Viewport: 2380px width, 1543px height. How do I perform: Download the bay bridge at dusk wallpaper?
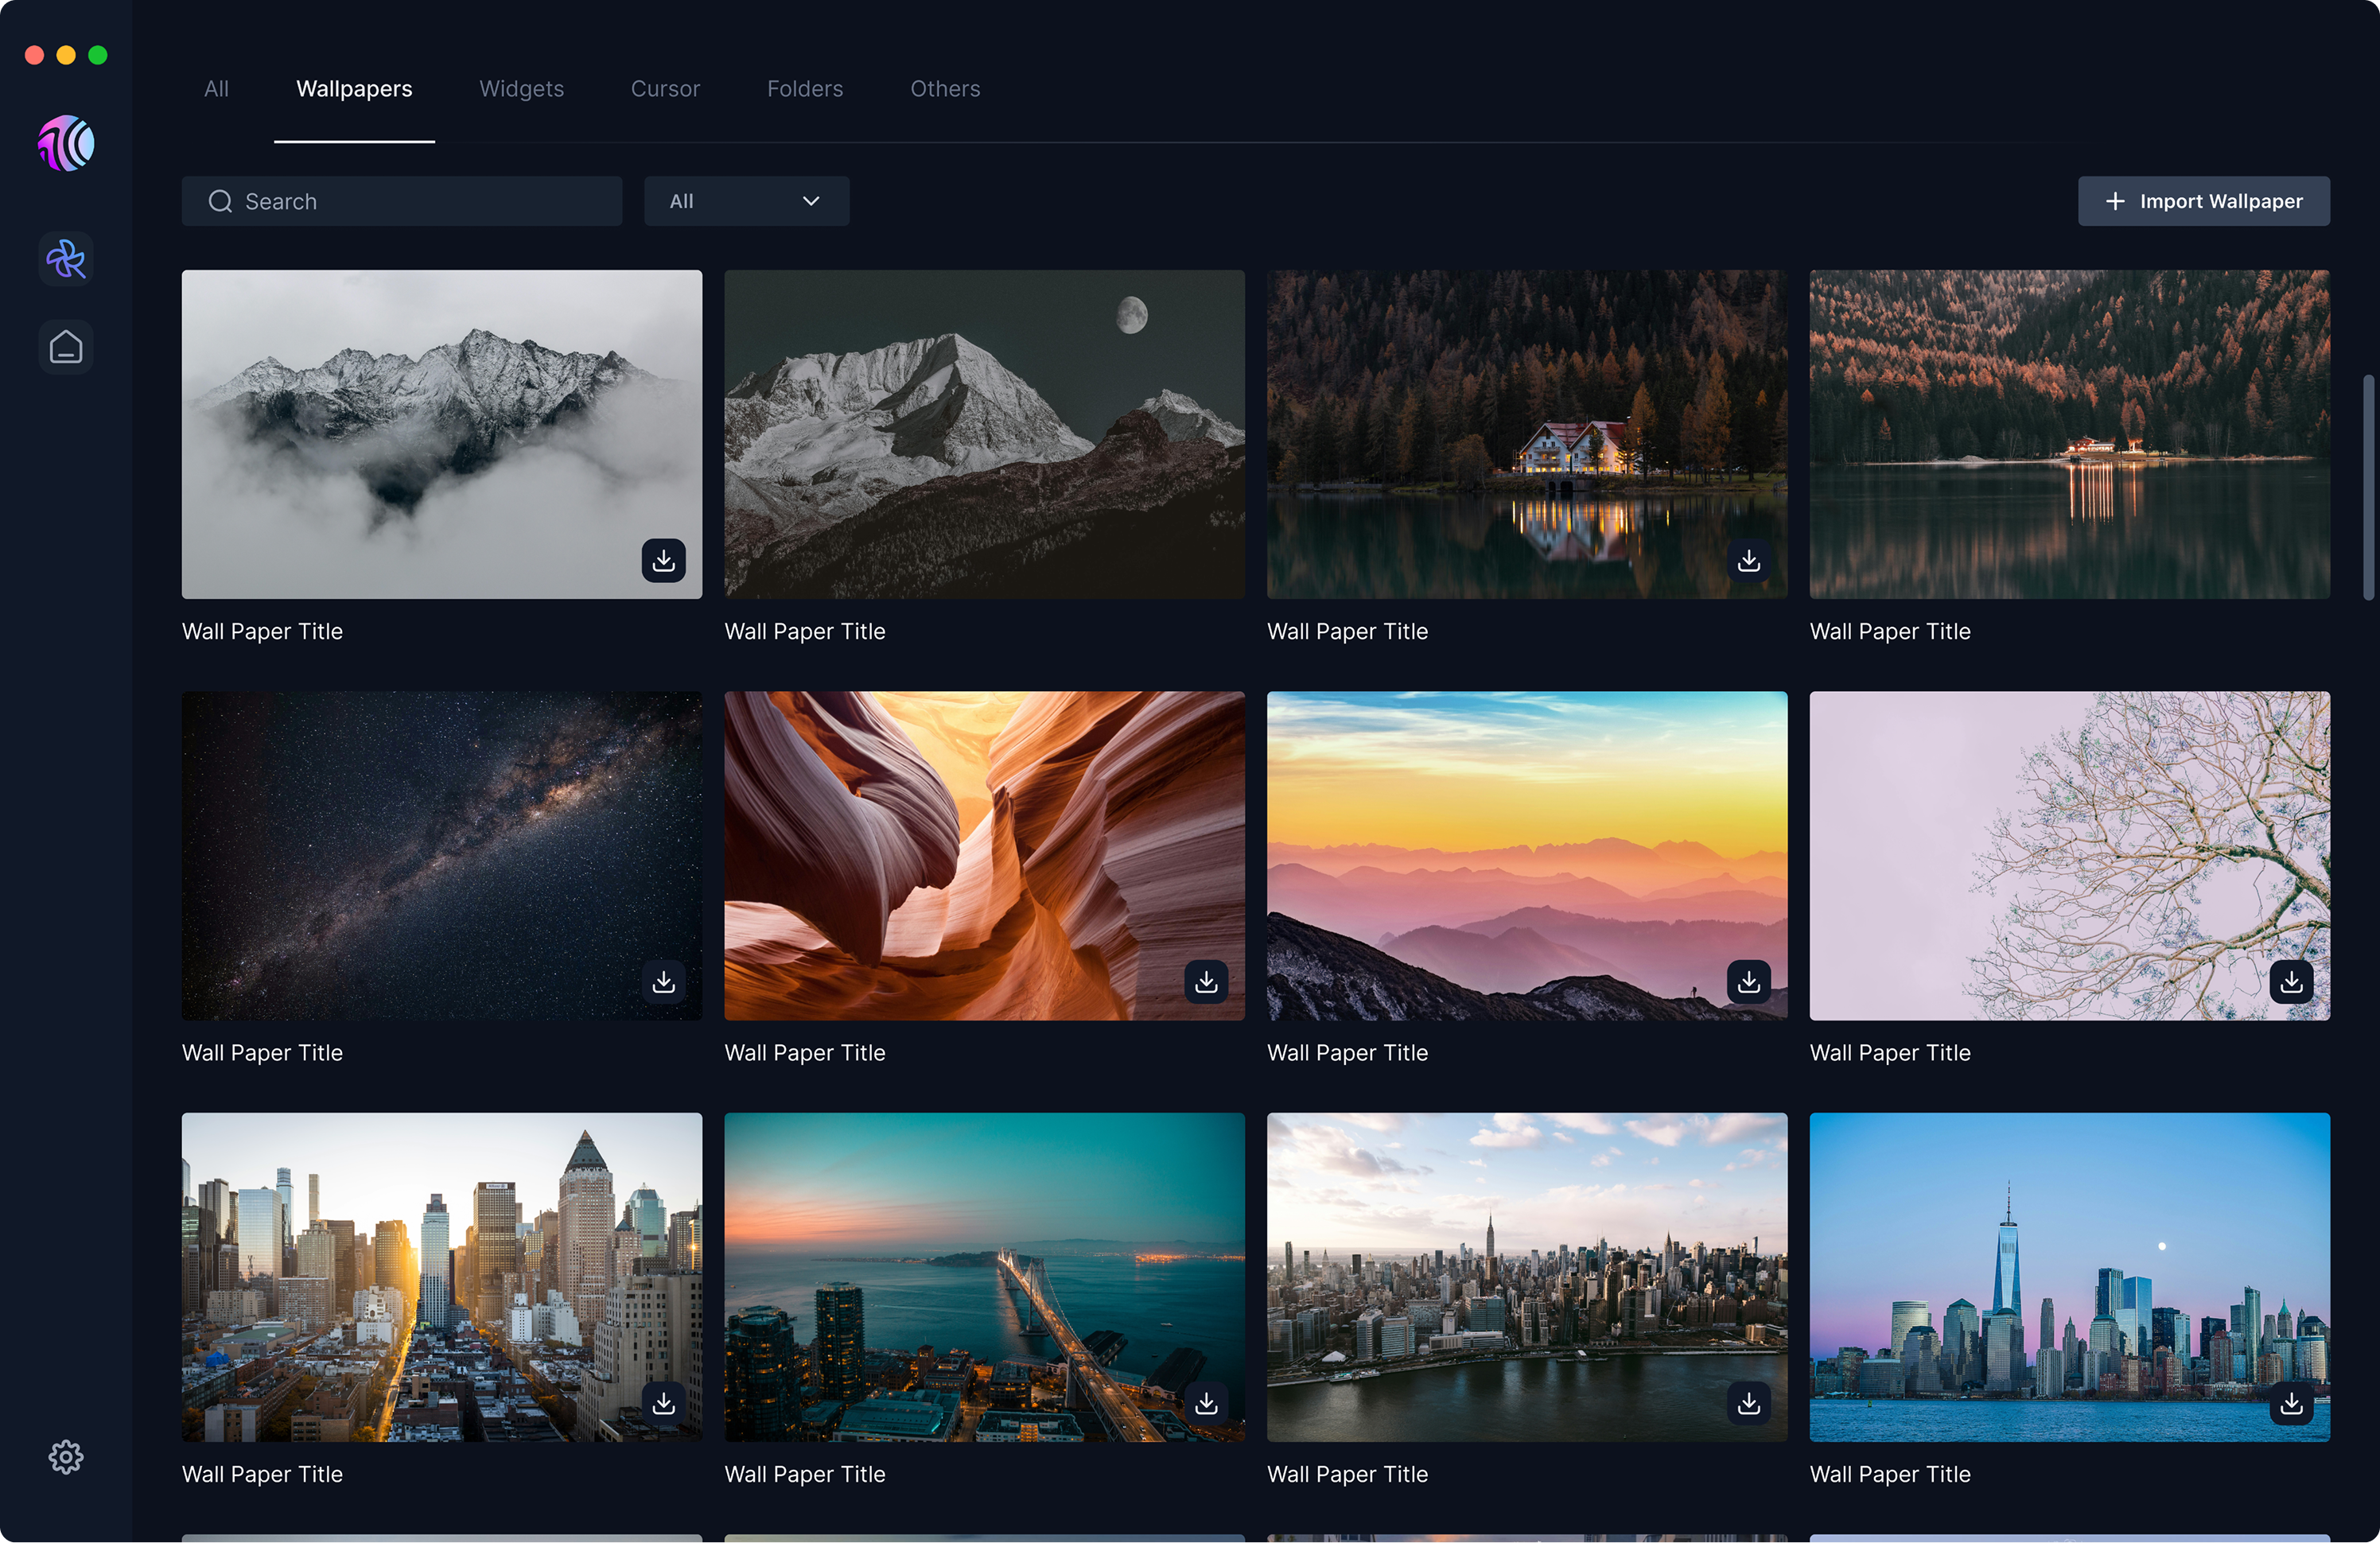(x=1205, y=1403)
